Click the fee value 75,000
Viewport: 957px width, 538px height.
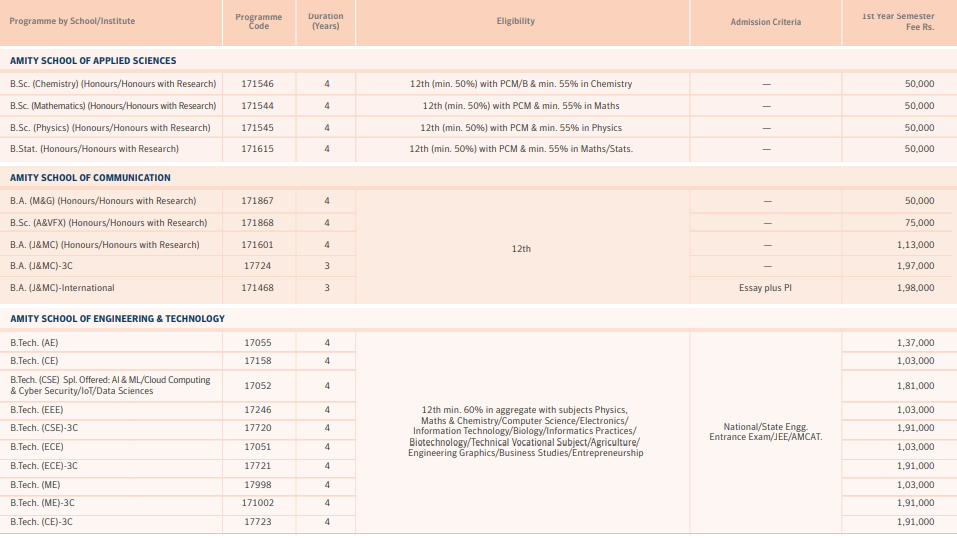919,223
